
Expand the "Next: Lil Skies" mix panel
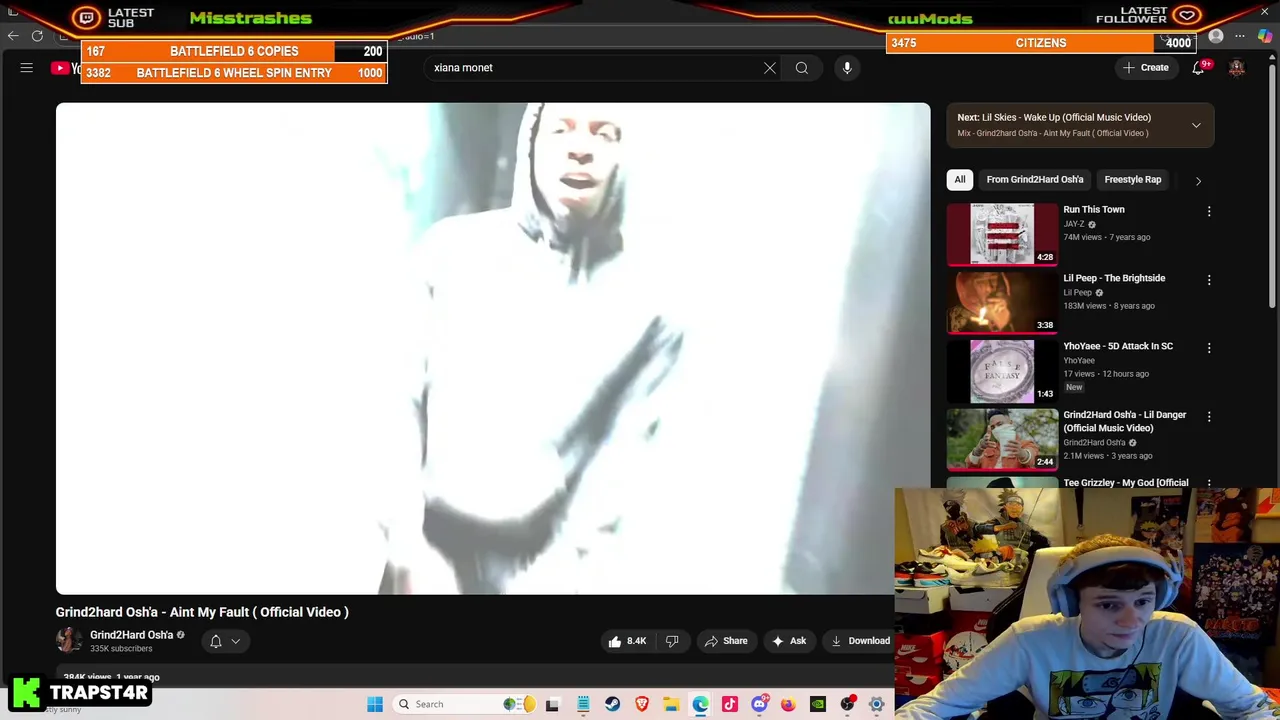pos(1196,125)
